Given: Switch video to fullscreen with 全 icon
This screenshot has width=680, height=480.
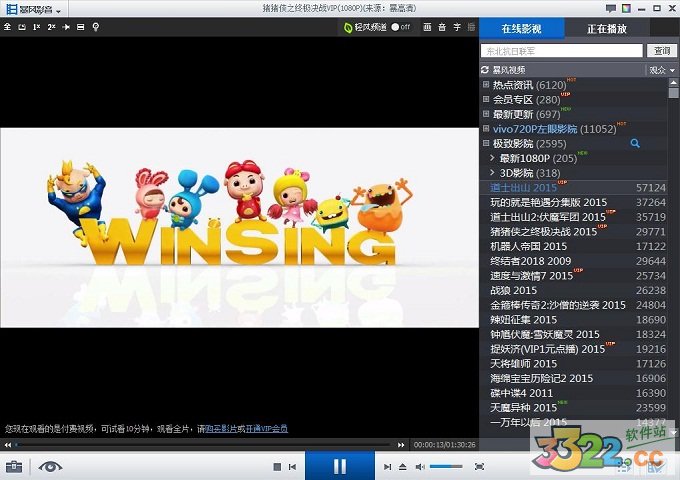Looking at the screenshot, I should (x=7, y=27).
